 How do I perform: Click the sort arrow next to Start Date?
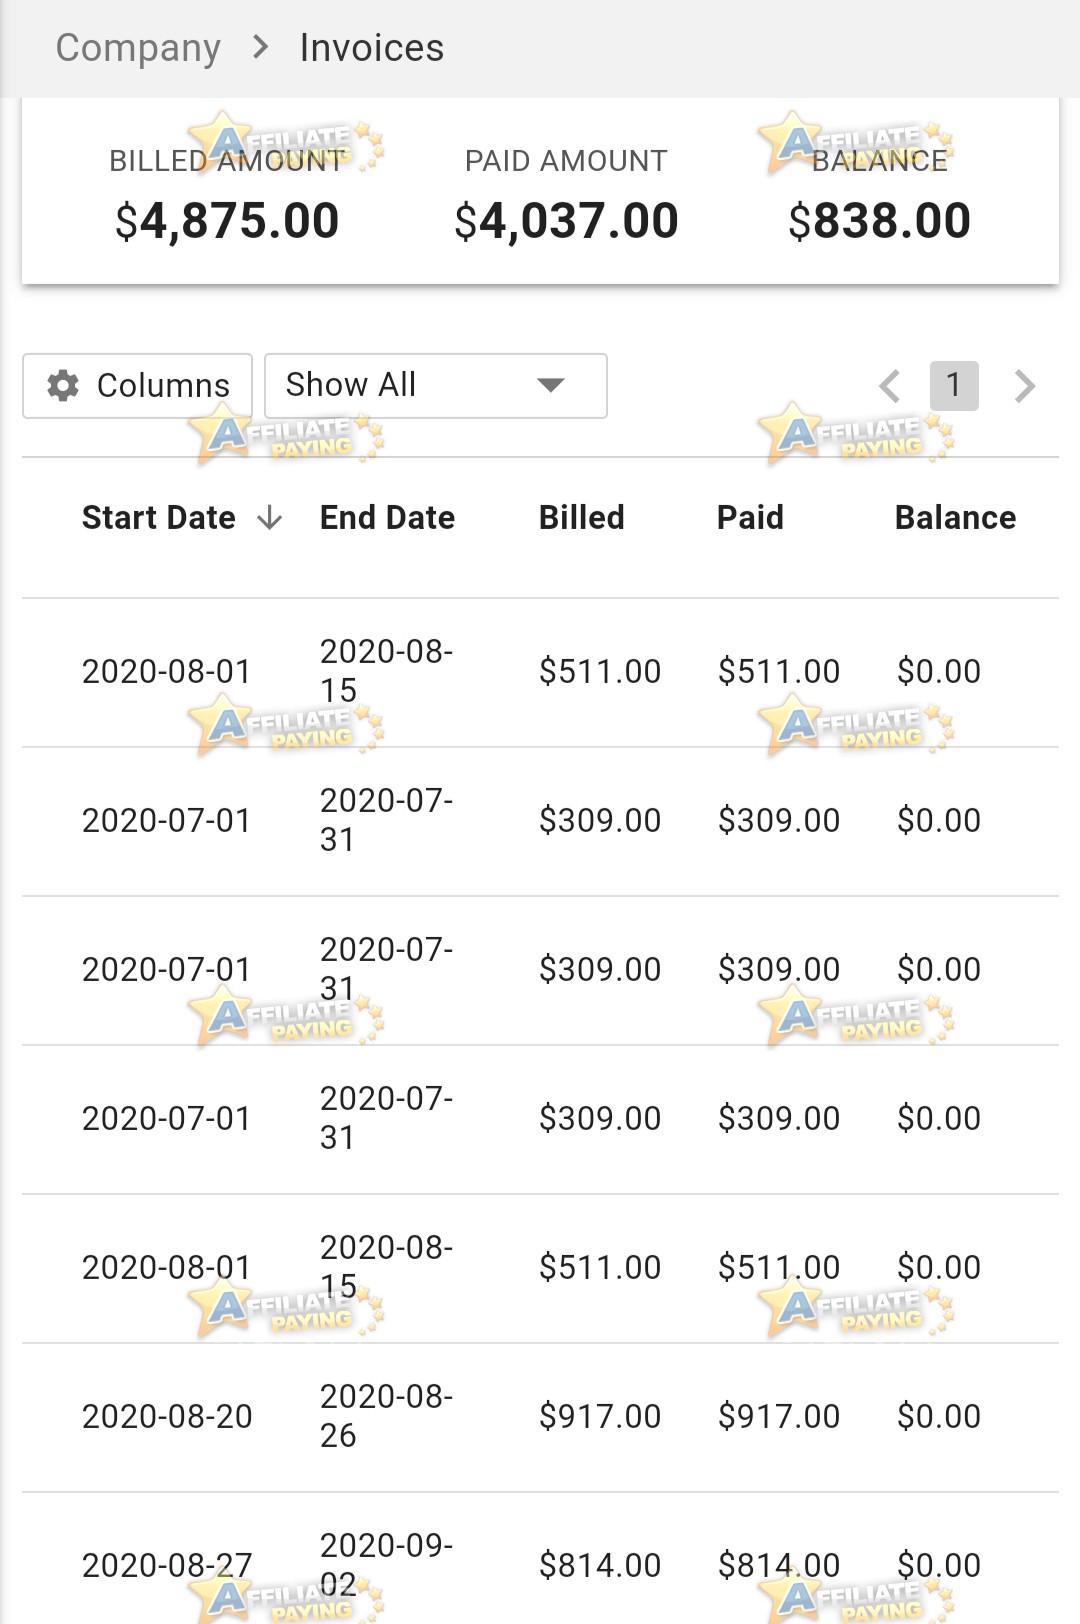[269, 518]
